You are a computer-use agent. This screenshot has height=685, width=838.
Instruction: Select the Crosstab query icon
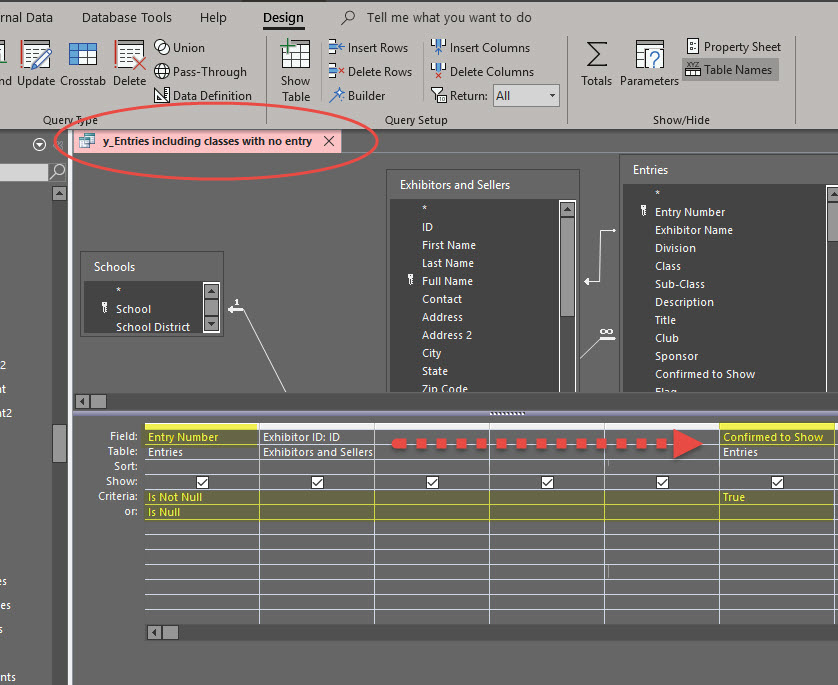click(x=82, y=64)
